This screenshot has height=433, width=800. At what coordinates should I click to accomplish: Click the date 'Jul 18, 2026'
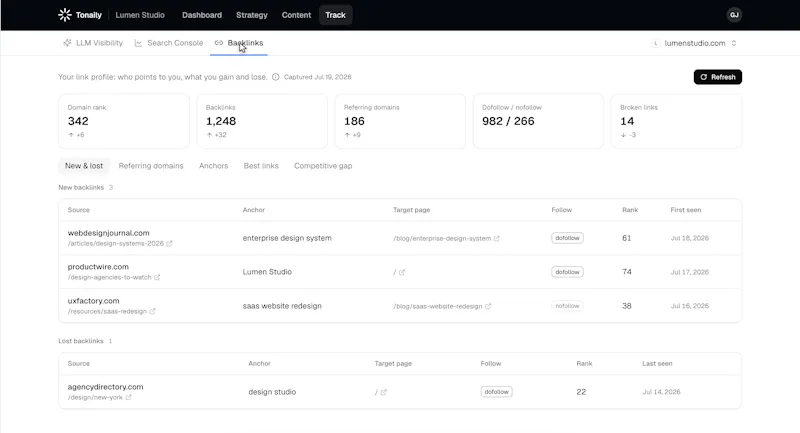pos(689,238)
